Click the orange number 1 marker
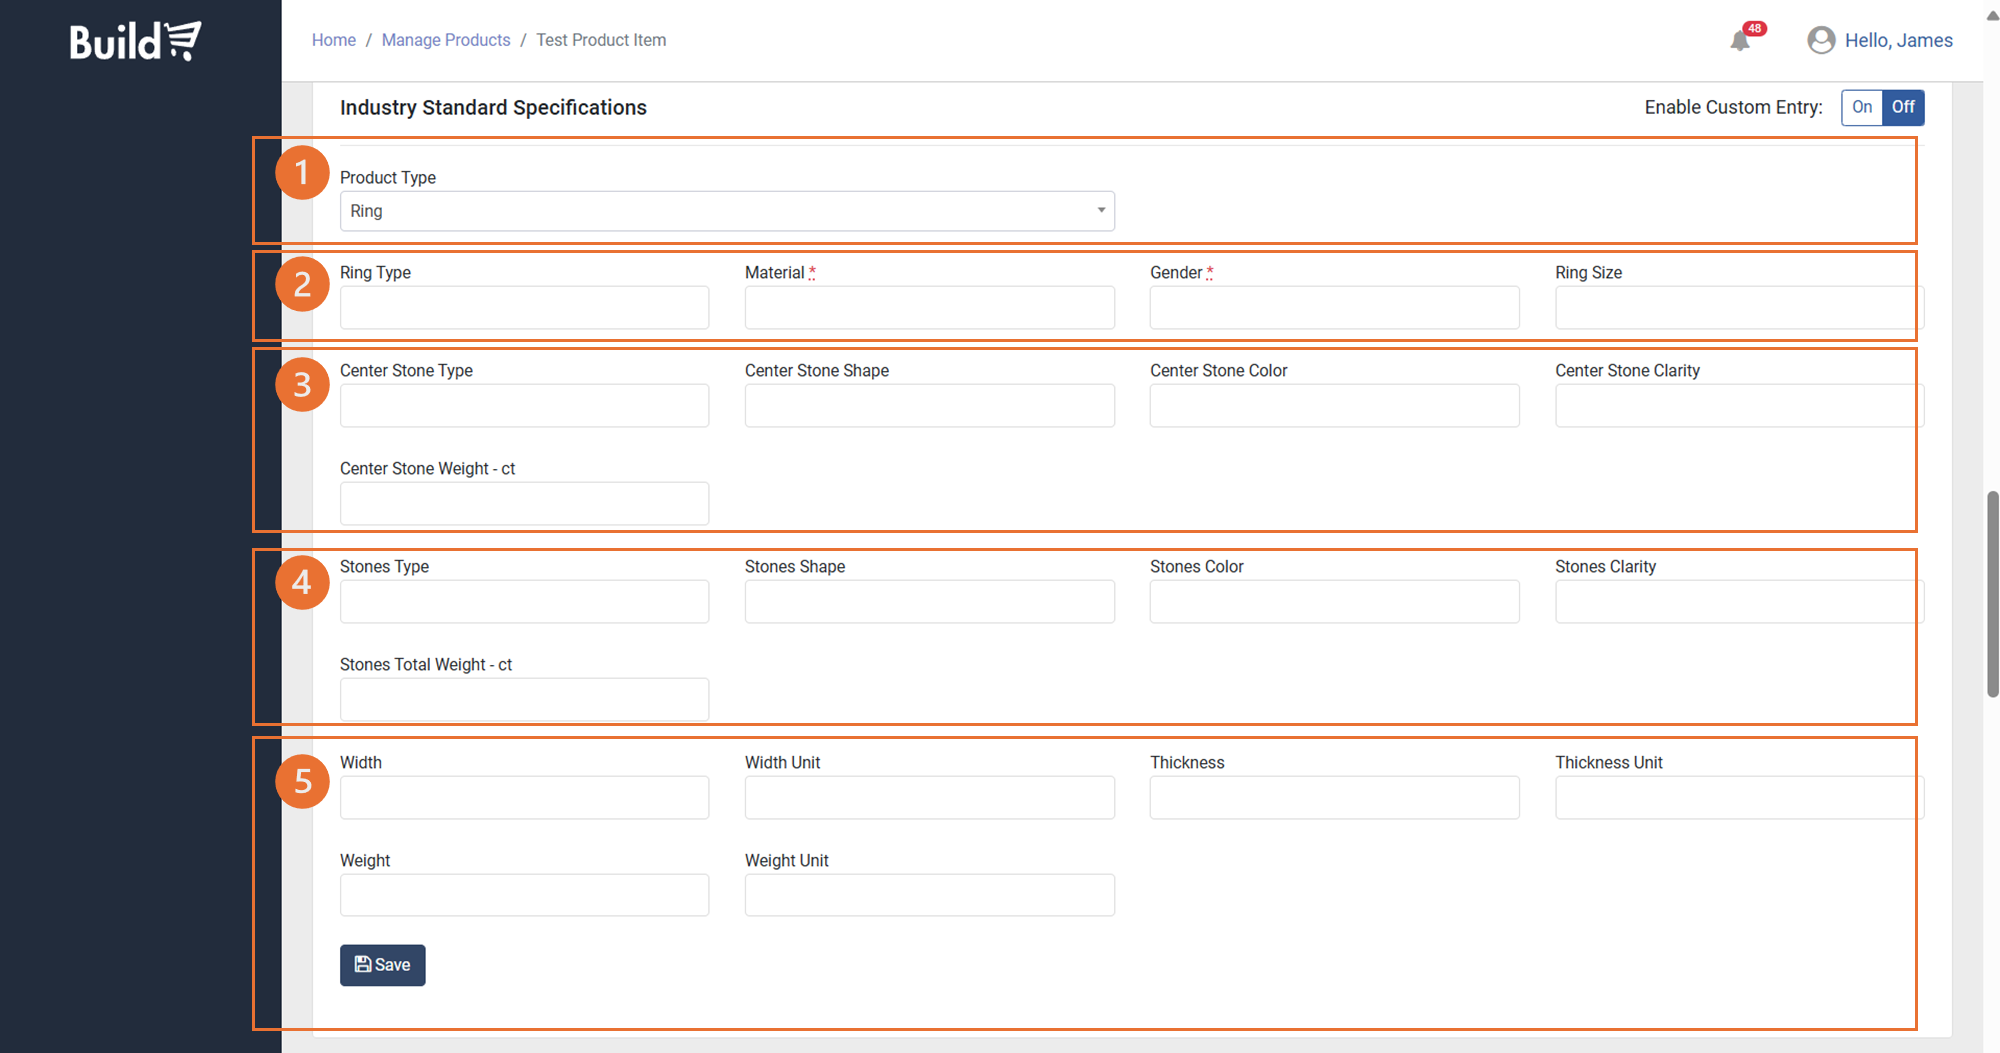 tap(302, 173)
